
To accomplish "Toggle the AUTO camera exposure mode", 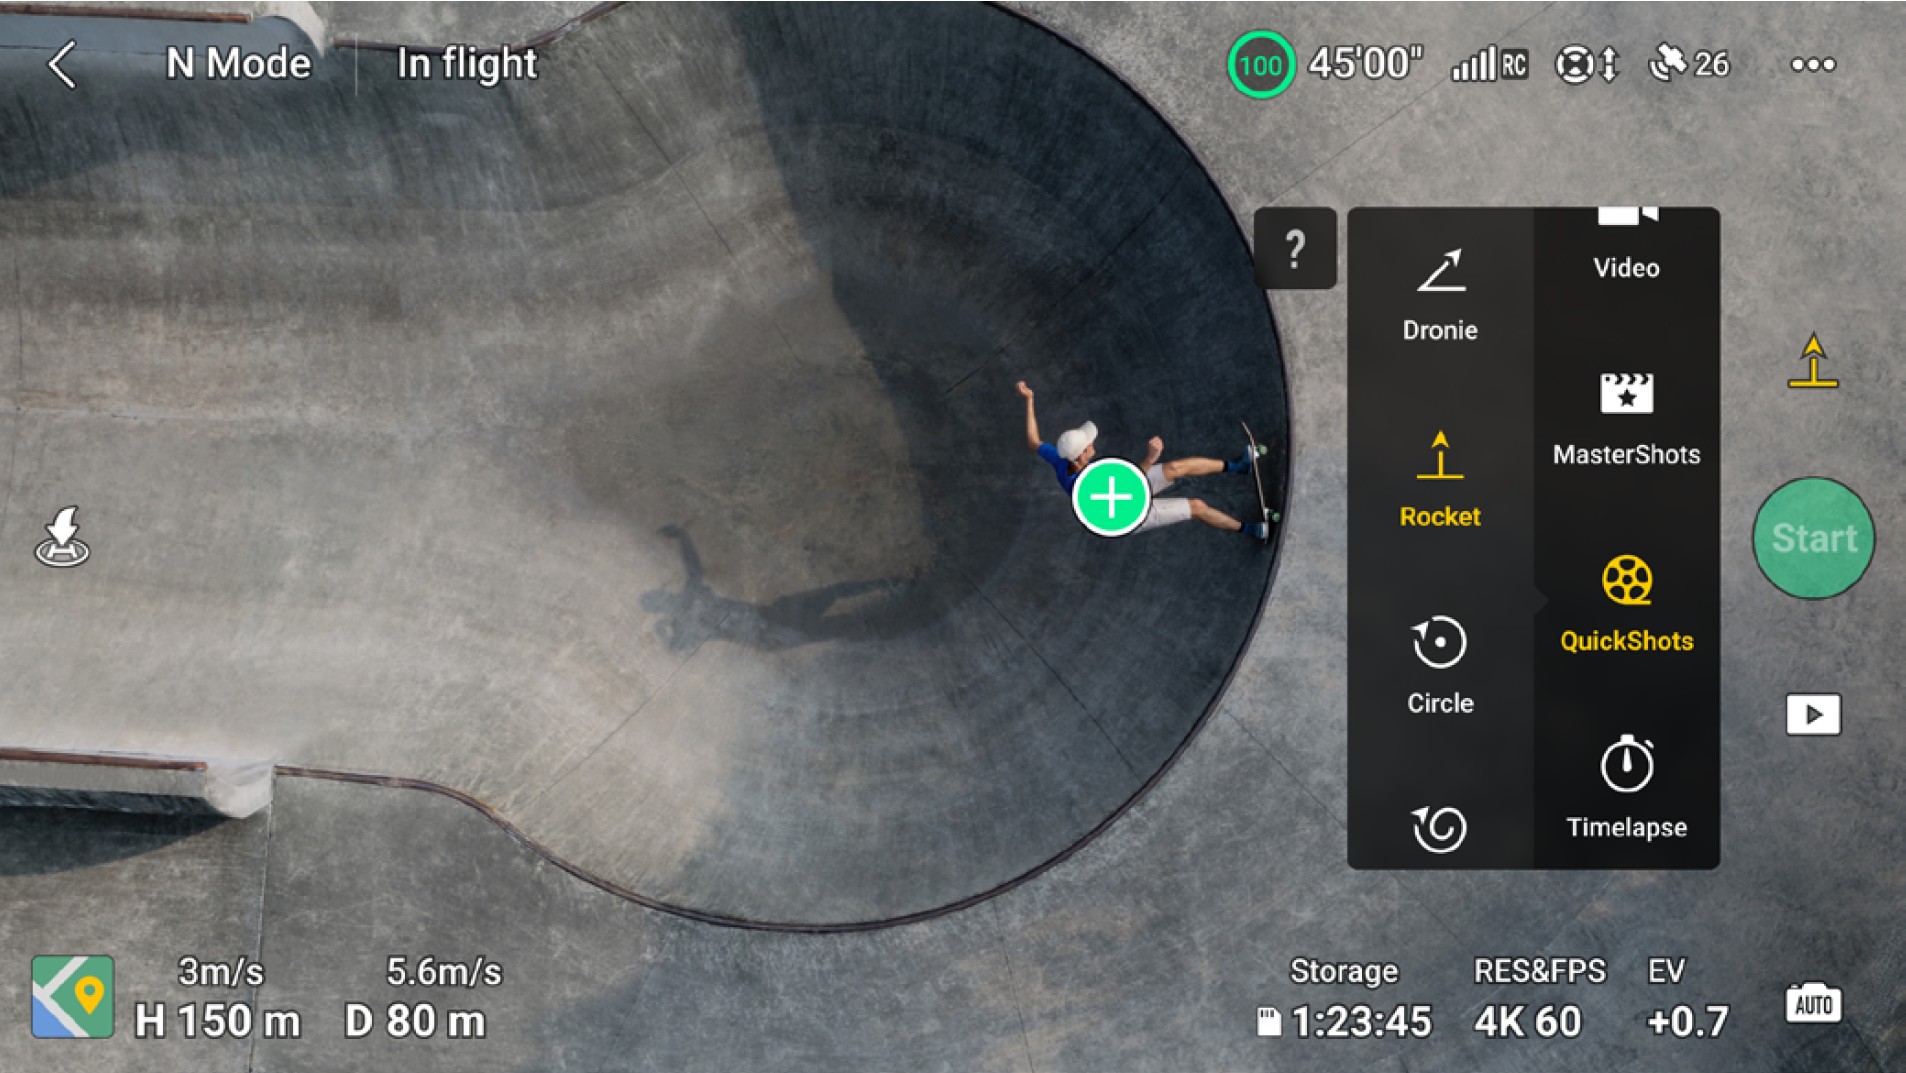I will [x=1813, y=1003].
